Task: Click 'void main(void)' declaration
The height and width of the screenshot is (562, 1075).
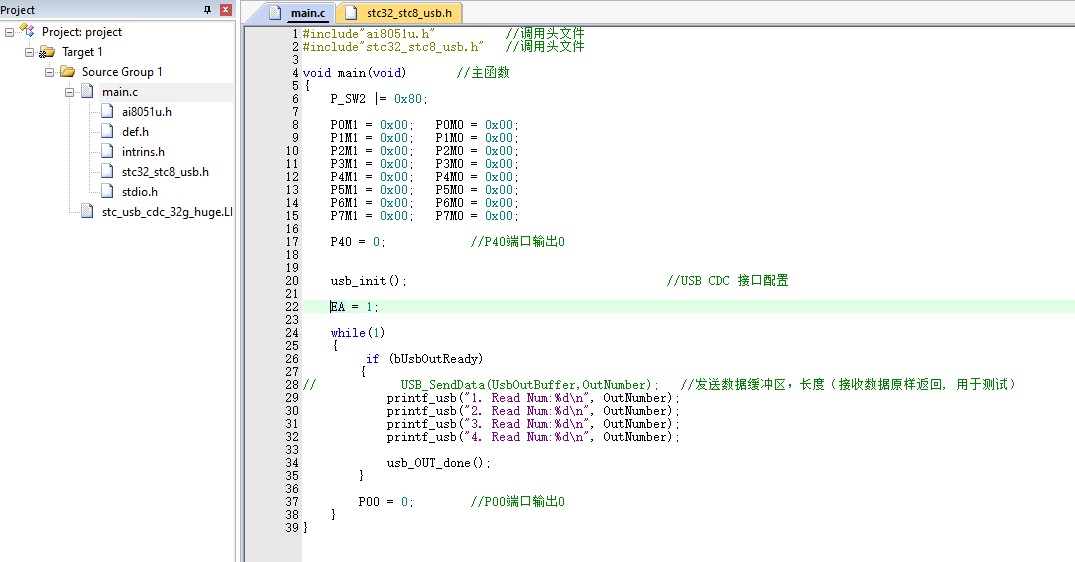Action: [x=354, y=73]
